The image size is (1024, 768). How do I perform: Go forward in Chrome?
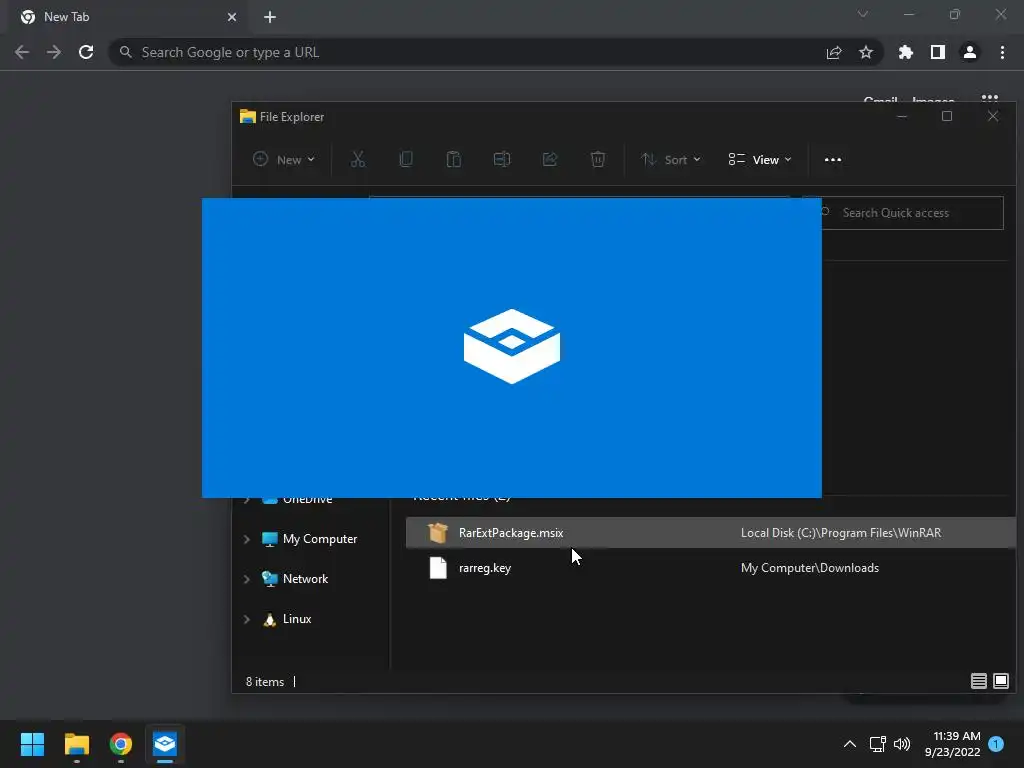click(54, 52)
